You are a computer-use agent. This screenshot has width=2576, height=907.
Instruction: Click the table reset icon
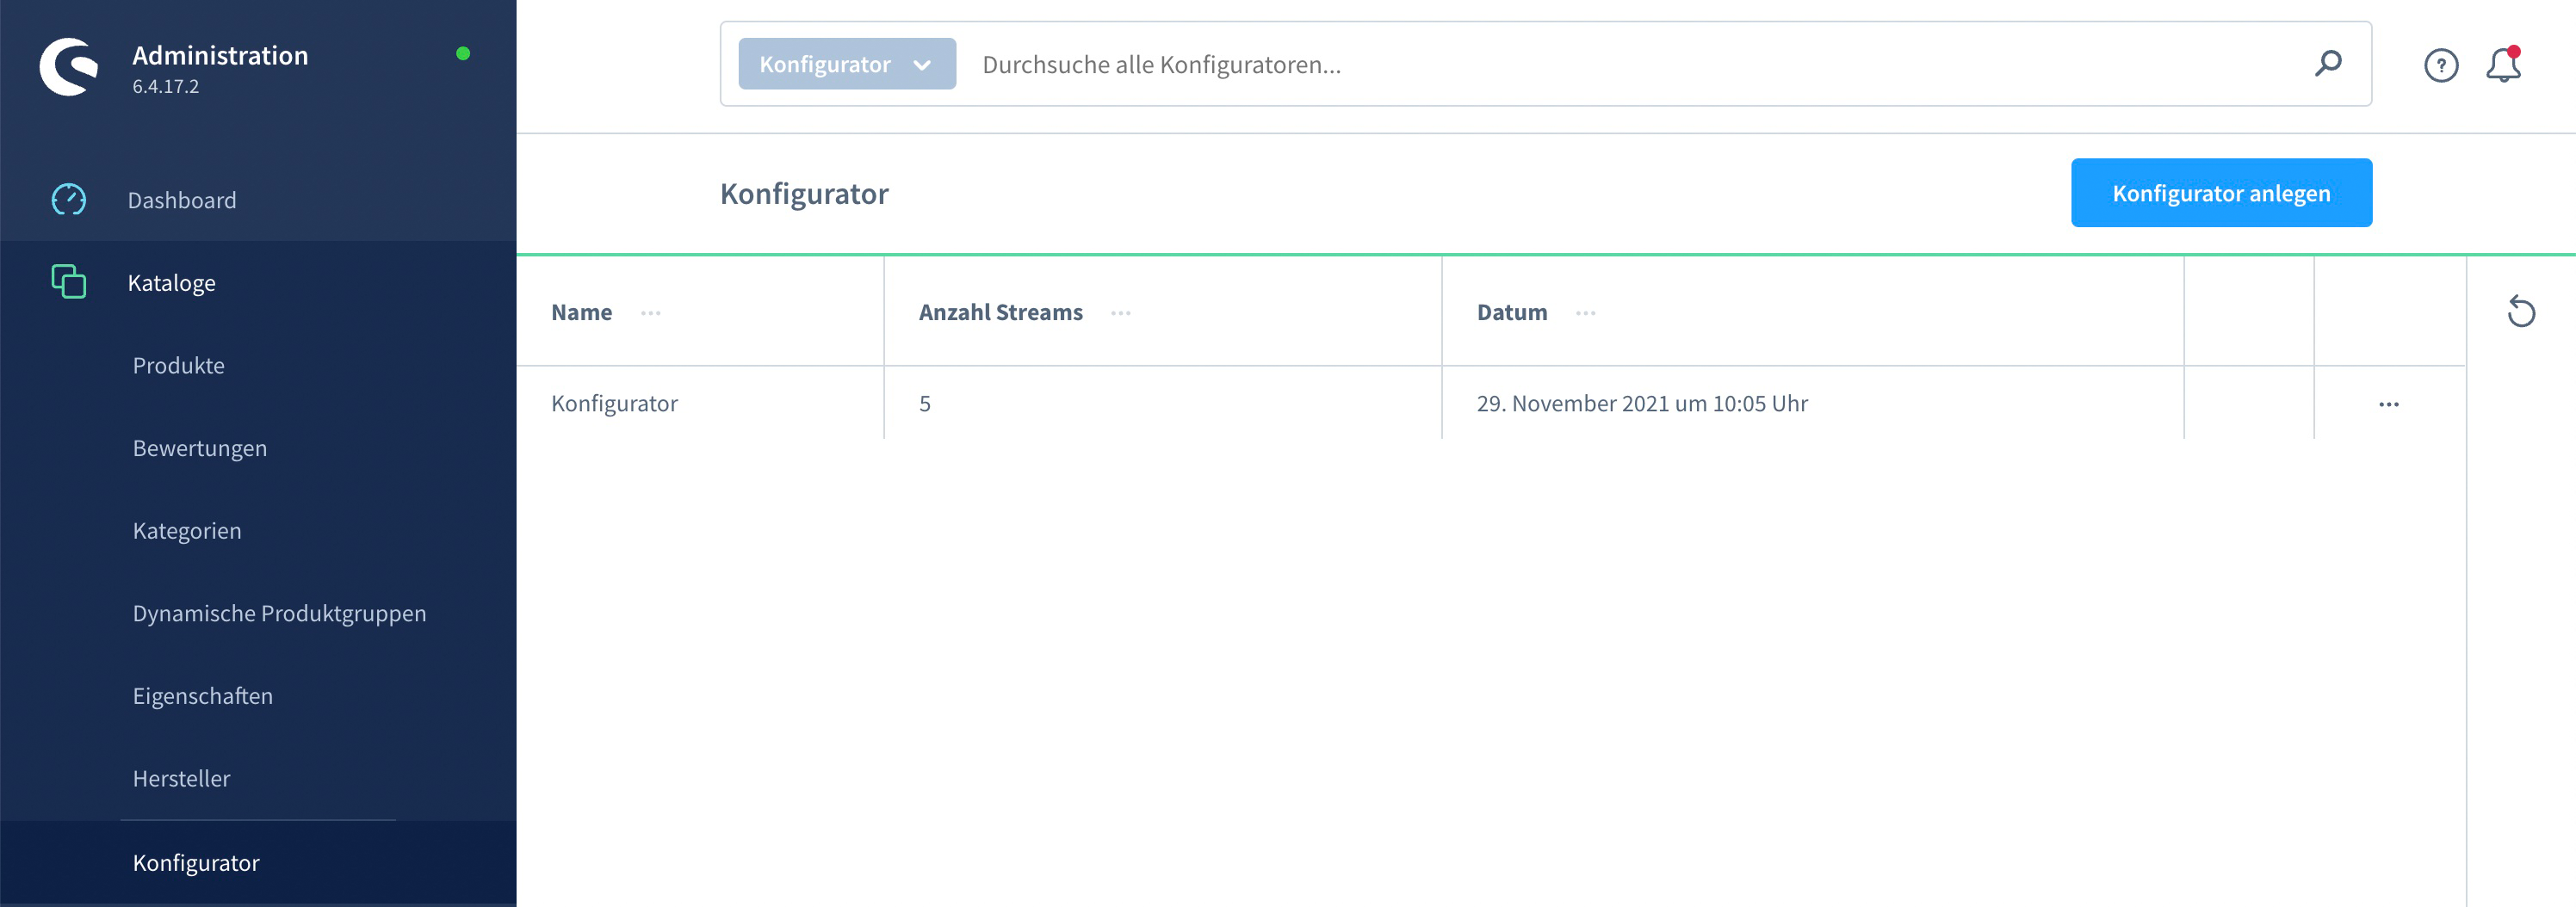2521,312
